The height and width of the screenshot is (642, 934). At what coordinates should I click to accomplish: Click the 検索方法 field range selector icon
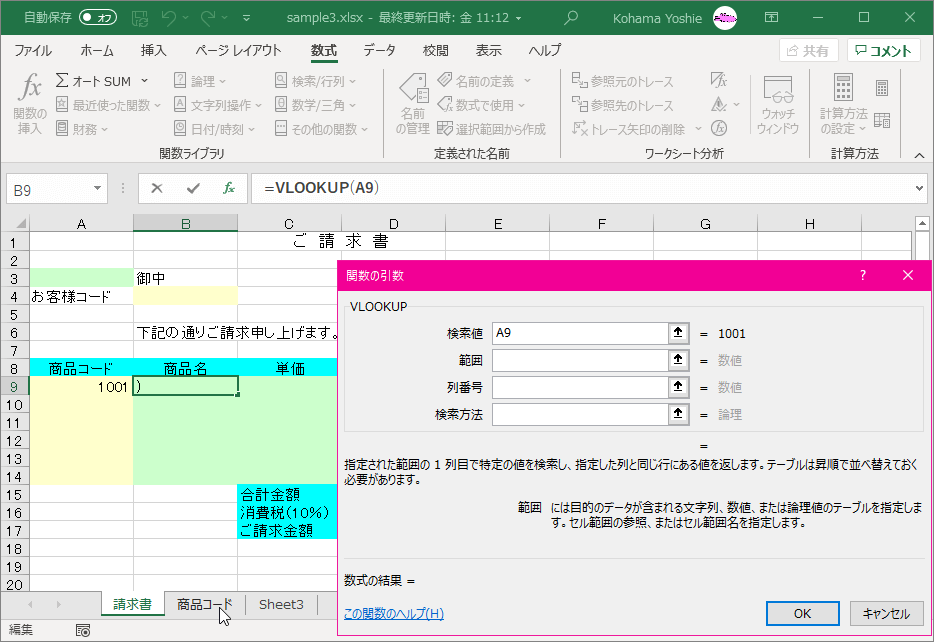(679, 415)
